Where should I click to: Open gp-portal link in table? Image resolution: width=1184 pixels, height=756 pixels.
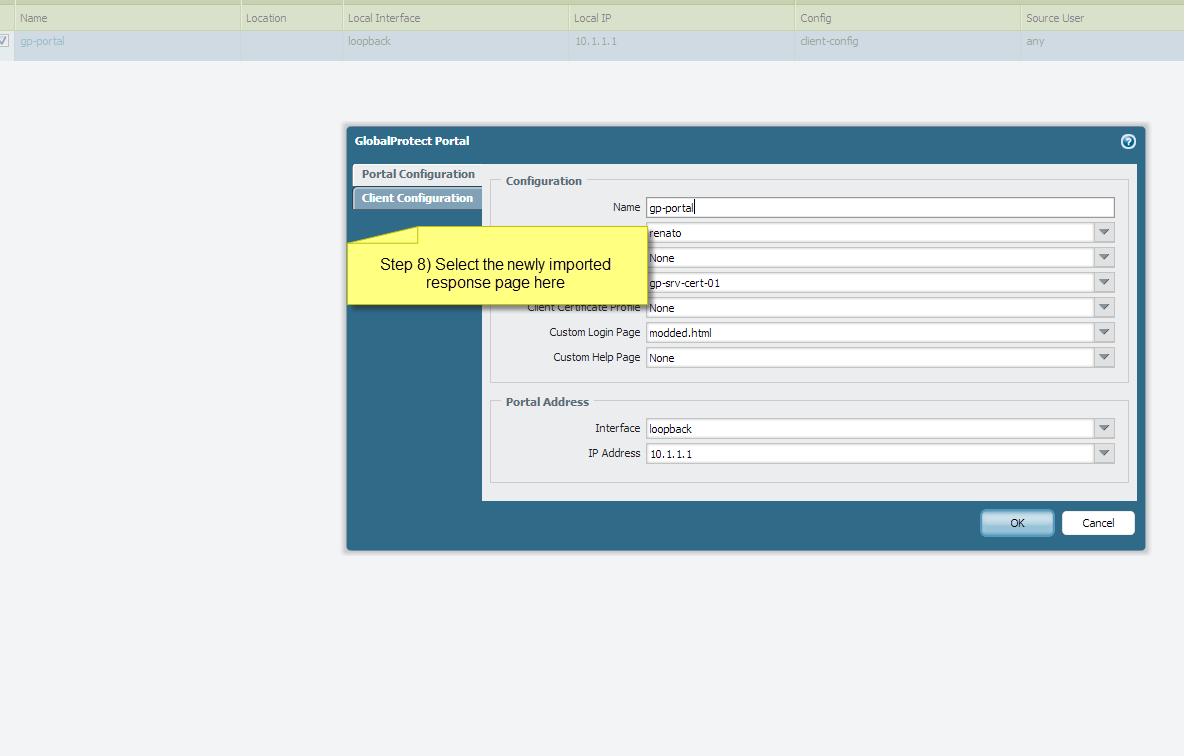click(x=42, y=42)
